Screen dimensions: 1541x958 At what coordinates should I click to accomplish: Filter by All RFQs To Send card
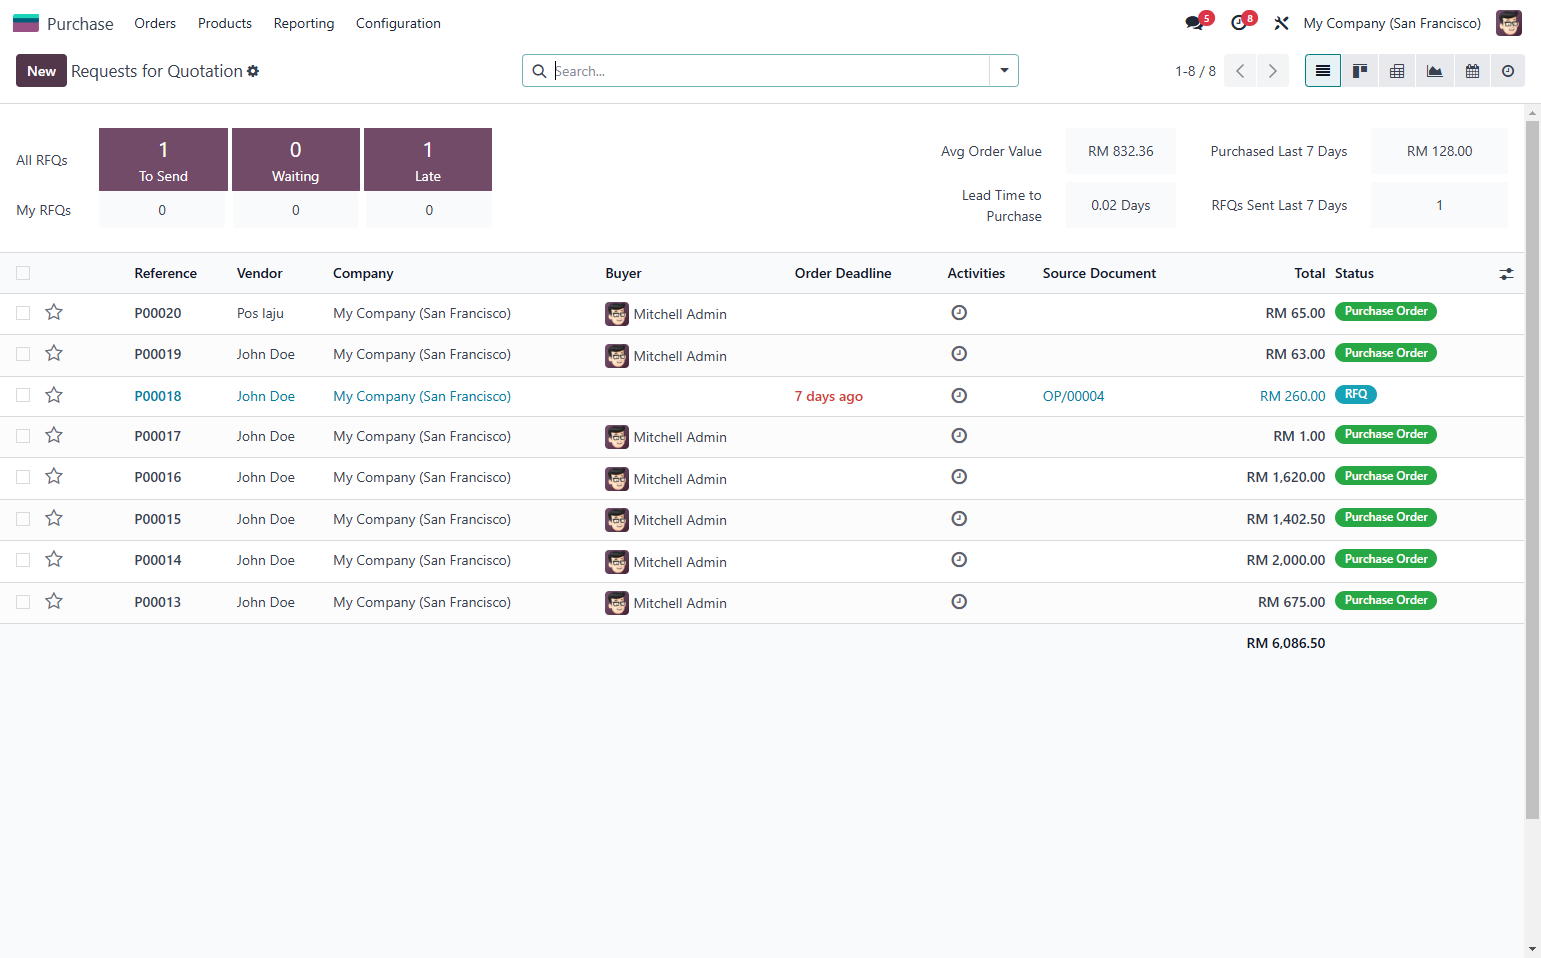pyautogui.click(x=163, y=159)
